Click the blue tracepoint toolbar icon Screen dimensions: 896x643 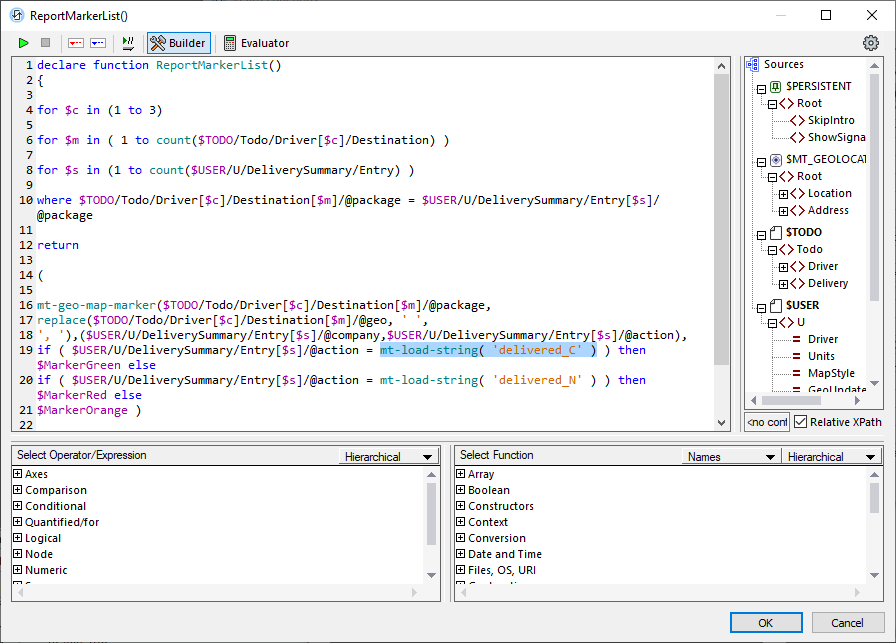pos(96,43)
